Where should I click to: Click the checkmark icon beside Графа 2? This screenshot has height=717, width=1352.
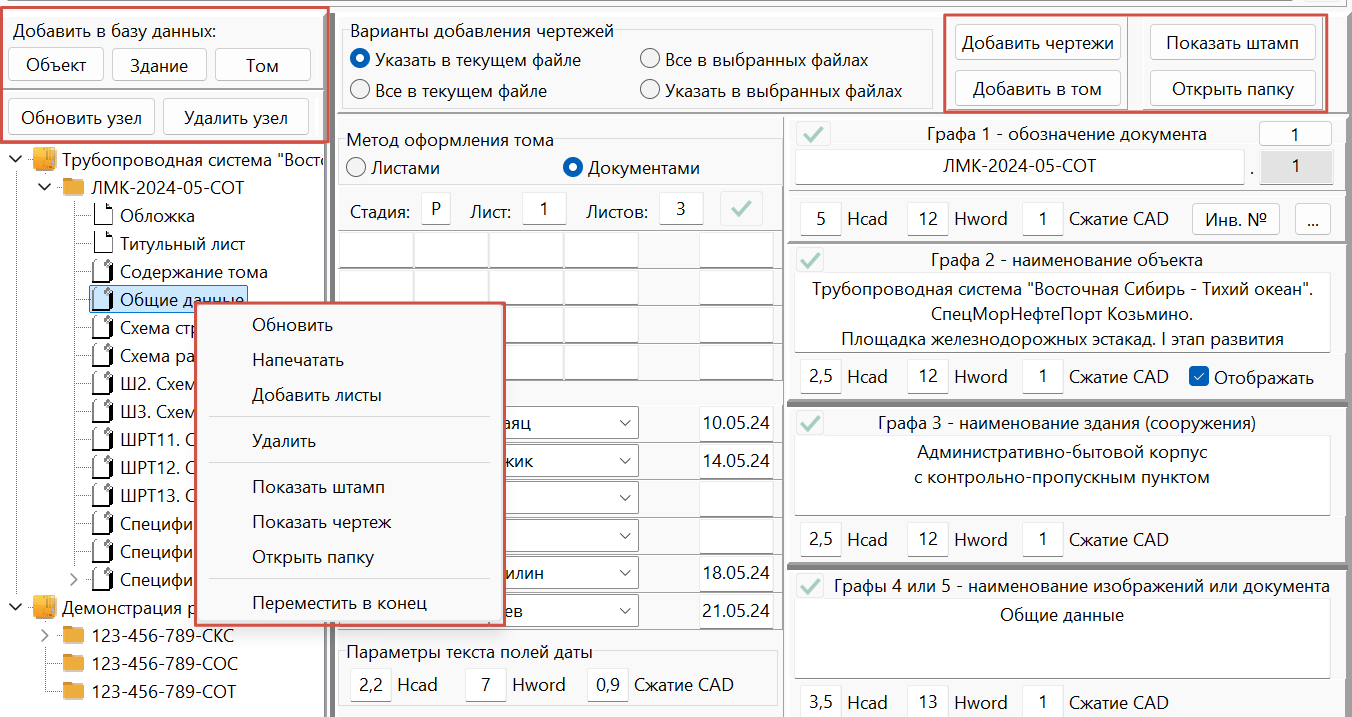coord(811,260)
